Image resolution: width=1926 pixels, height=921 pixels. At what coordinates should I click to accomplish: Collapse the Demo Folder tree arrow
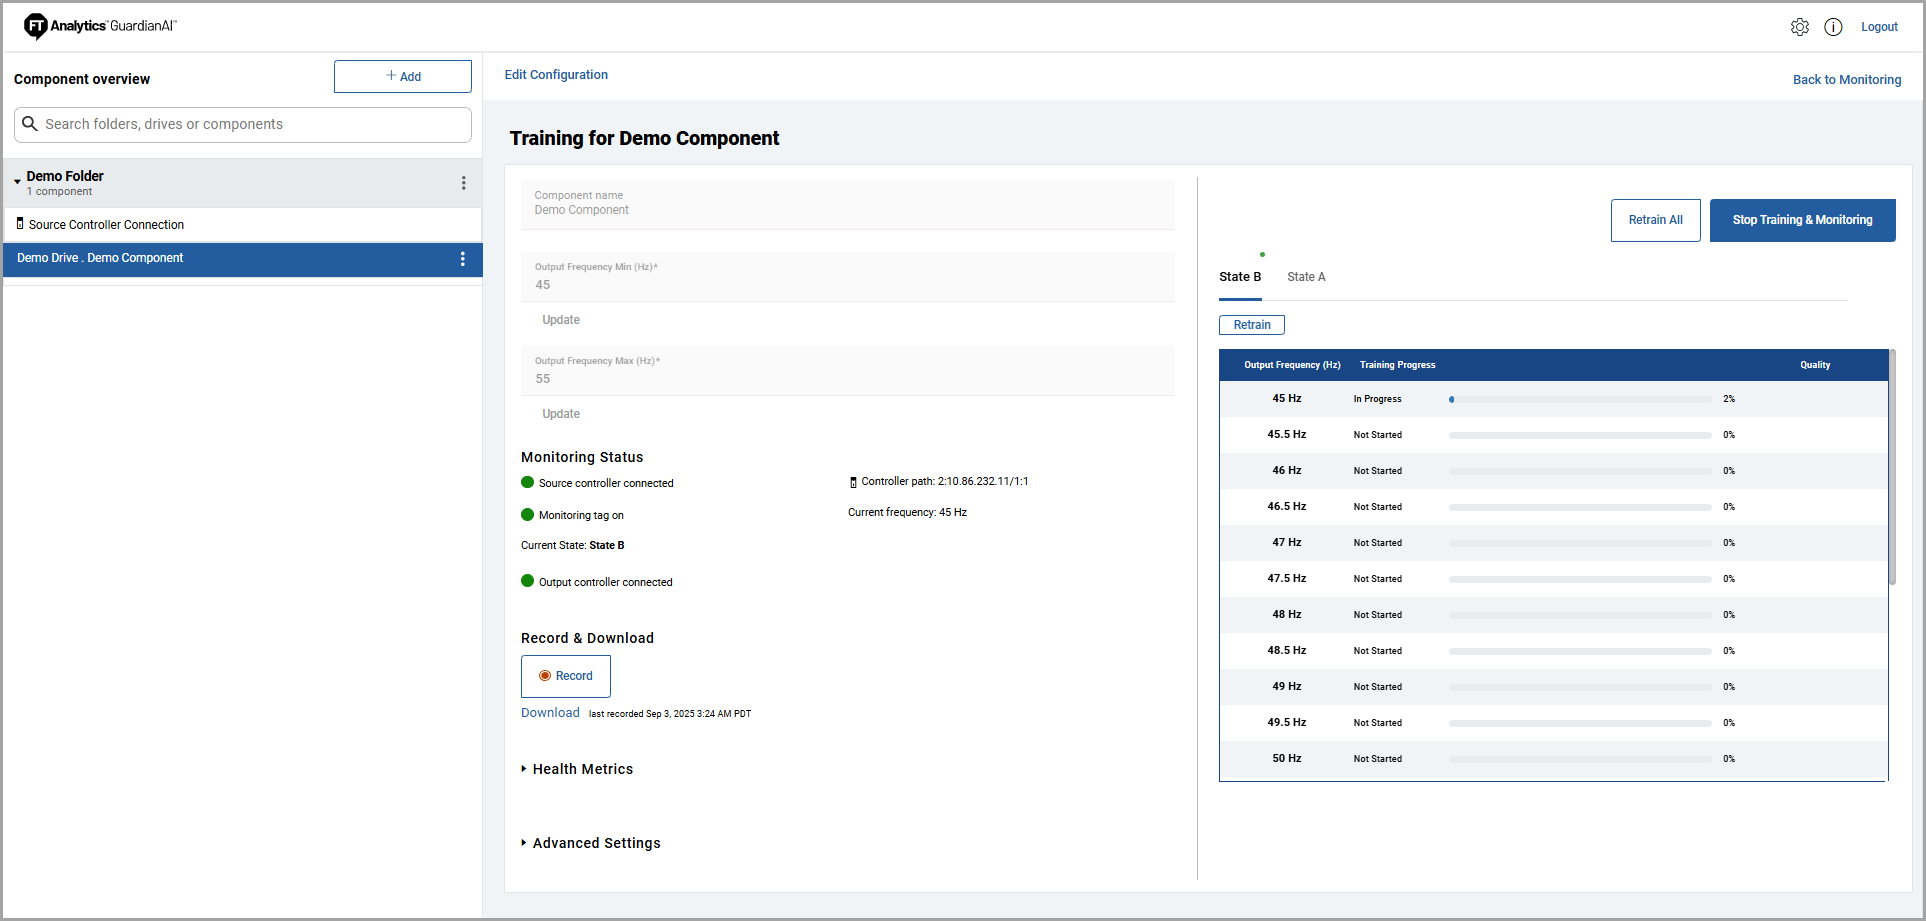[17, 181]
